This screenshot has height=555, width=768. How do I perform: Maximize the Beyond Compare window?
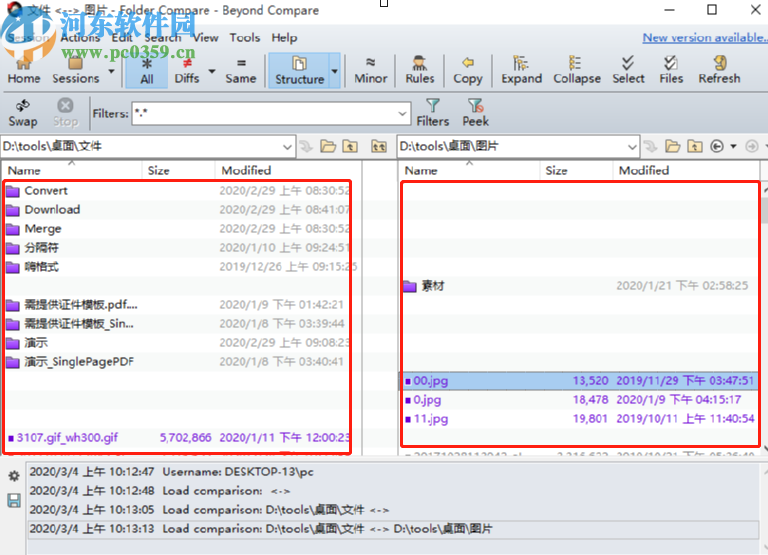pos(712,10)
